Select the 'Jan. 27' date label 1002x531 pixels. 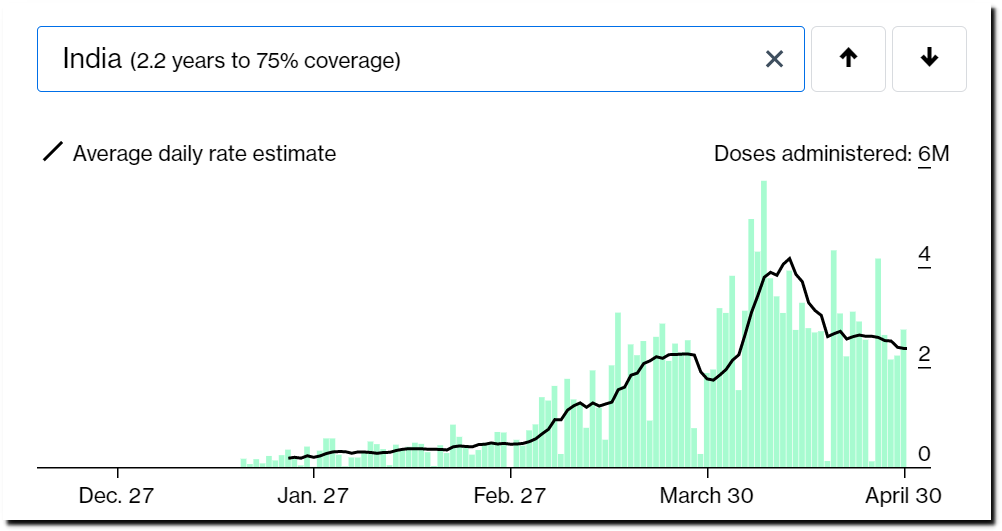(x=313, y=496)
